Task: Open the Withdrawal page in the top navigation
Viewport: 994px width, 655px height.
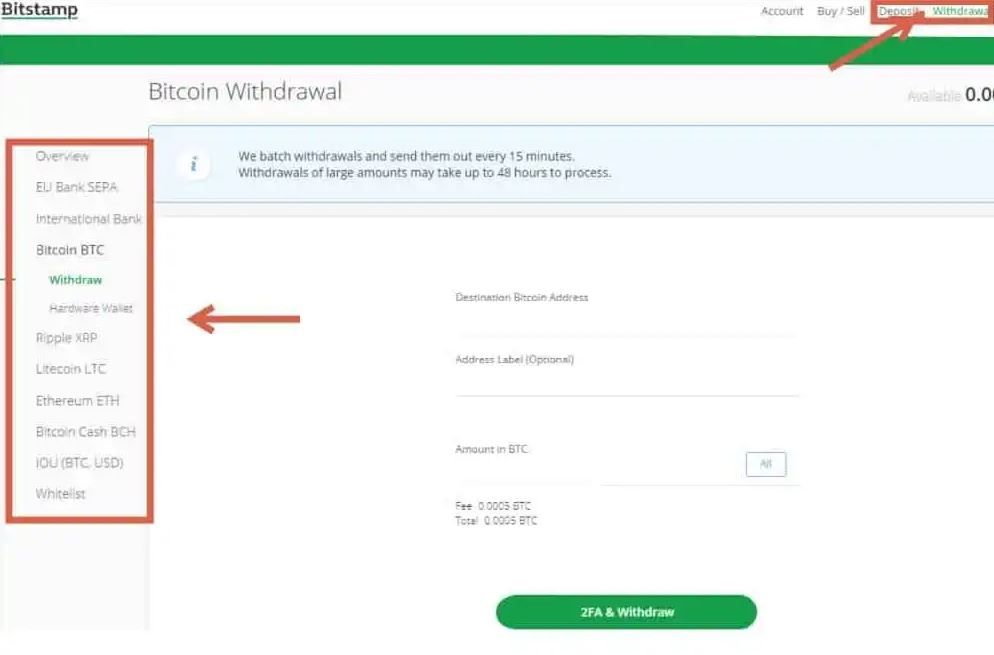Action: coord(960,11)
